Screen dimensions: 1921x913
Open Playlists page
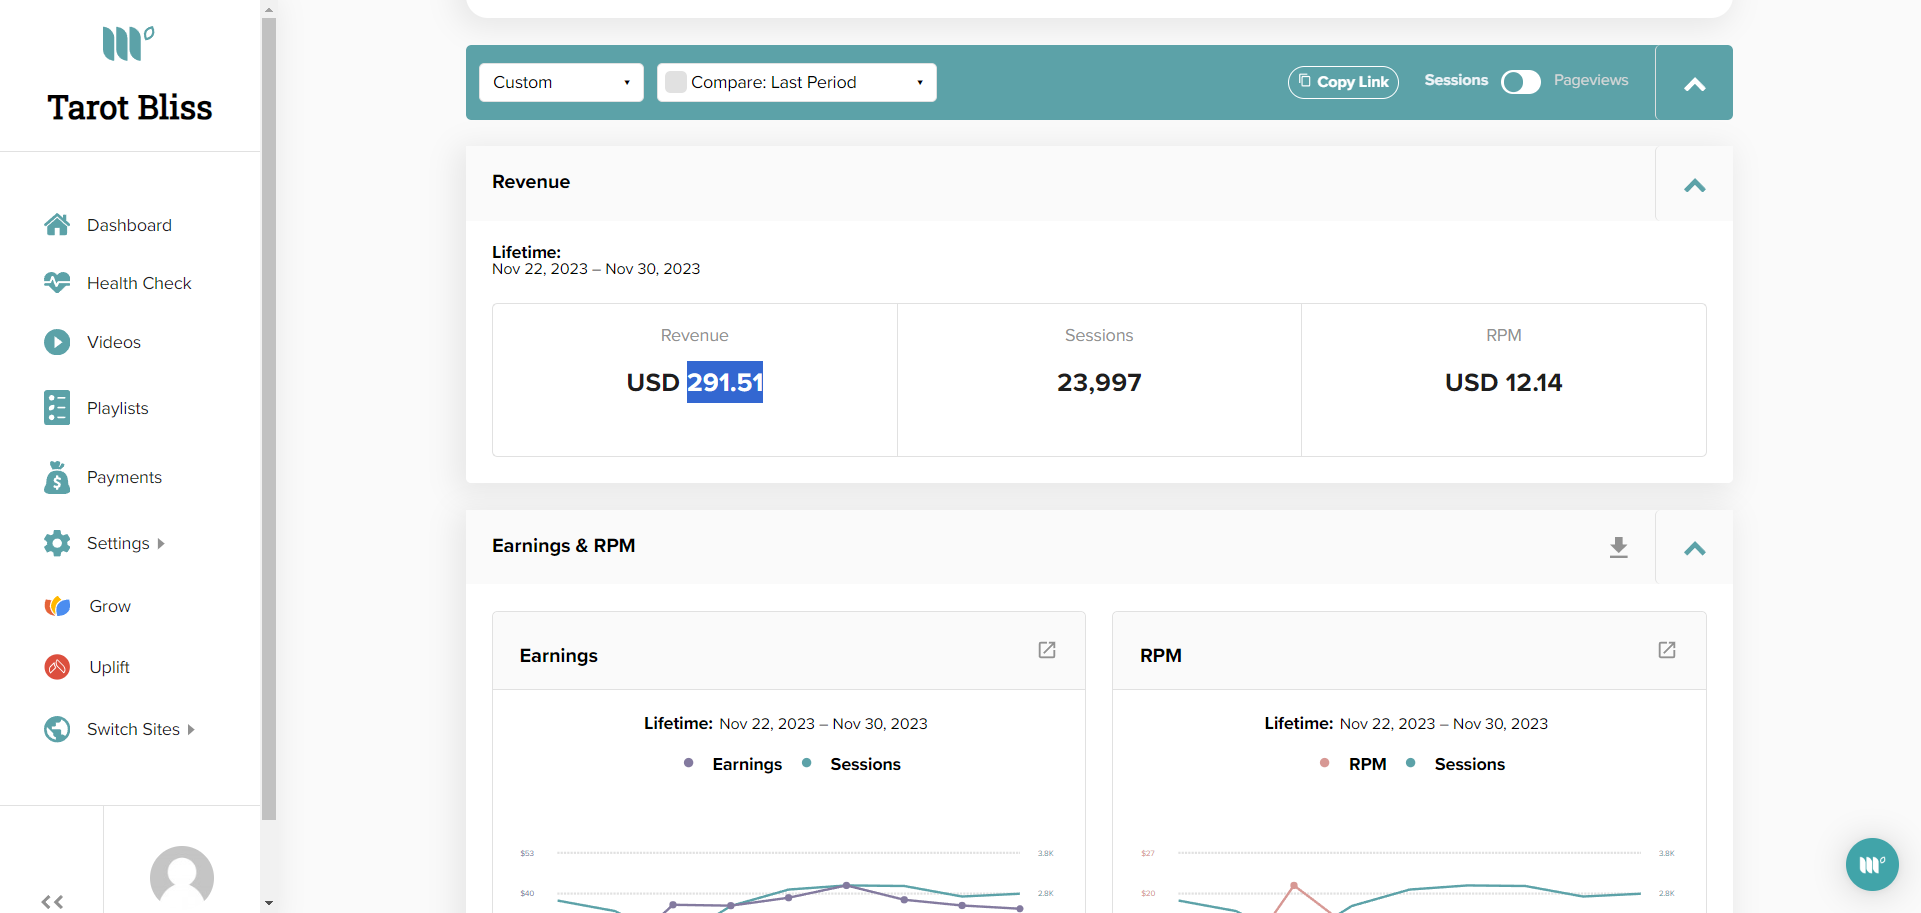pos(117,408)
